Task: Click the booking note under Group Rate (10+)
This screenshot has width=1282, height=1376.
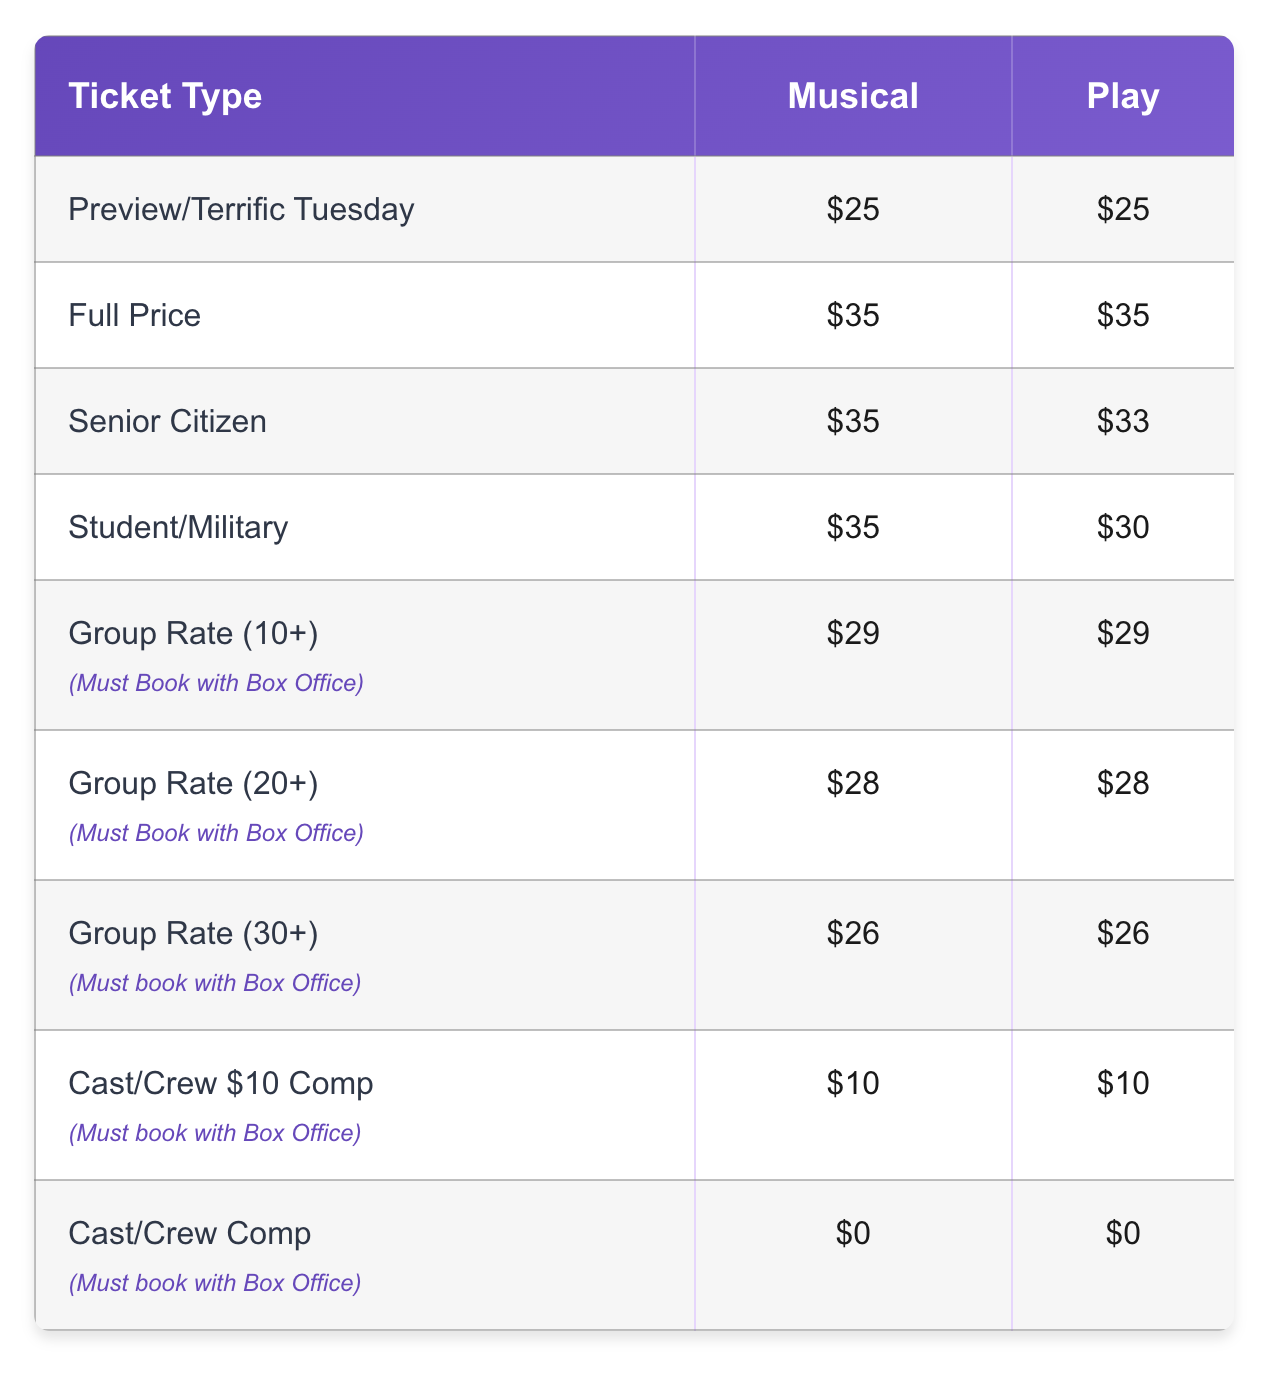Action: 216,683
